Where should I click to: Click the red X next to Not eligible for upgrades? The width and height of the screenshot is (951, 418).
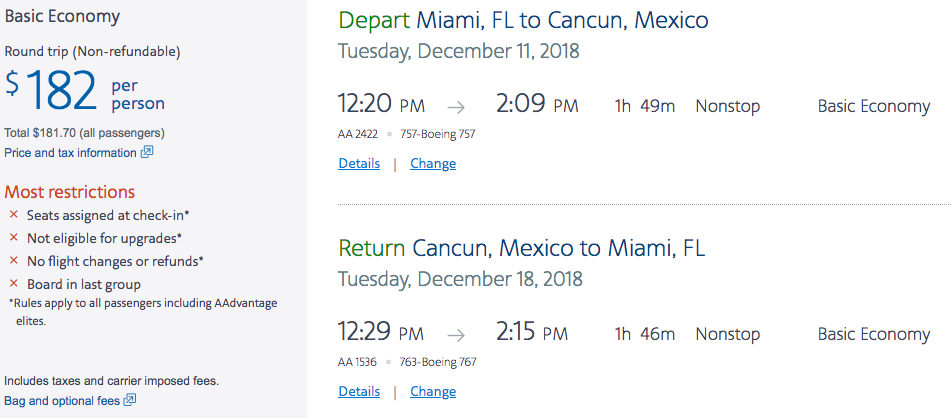pyautogui.click(x=14, y=238)
